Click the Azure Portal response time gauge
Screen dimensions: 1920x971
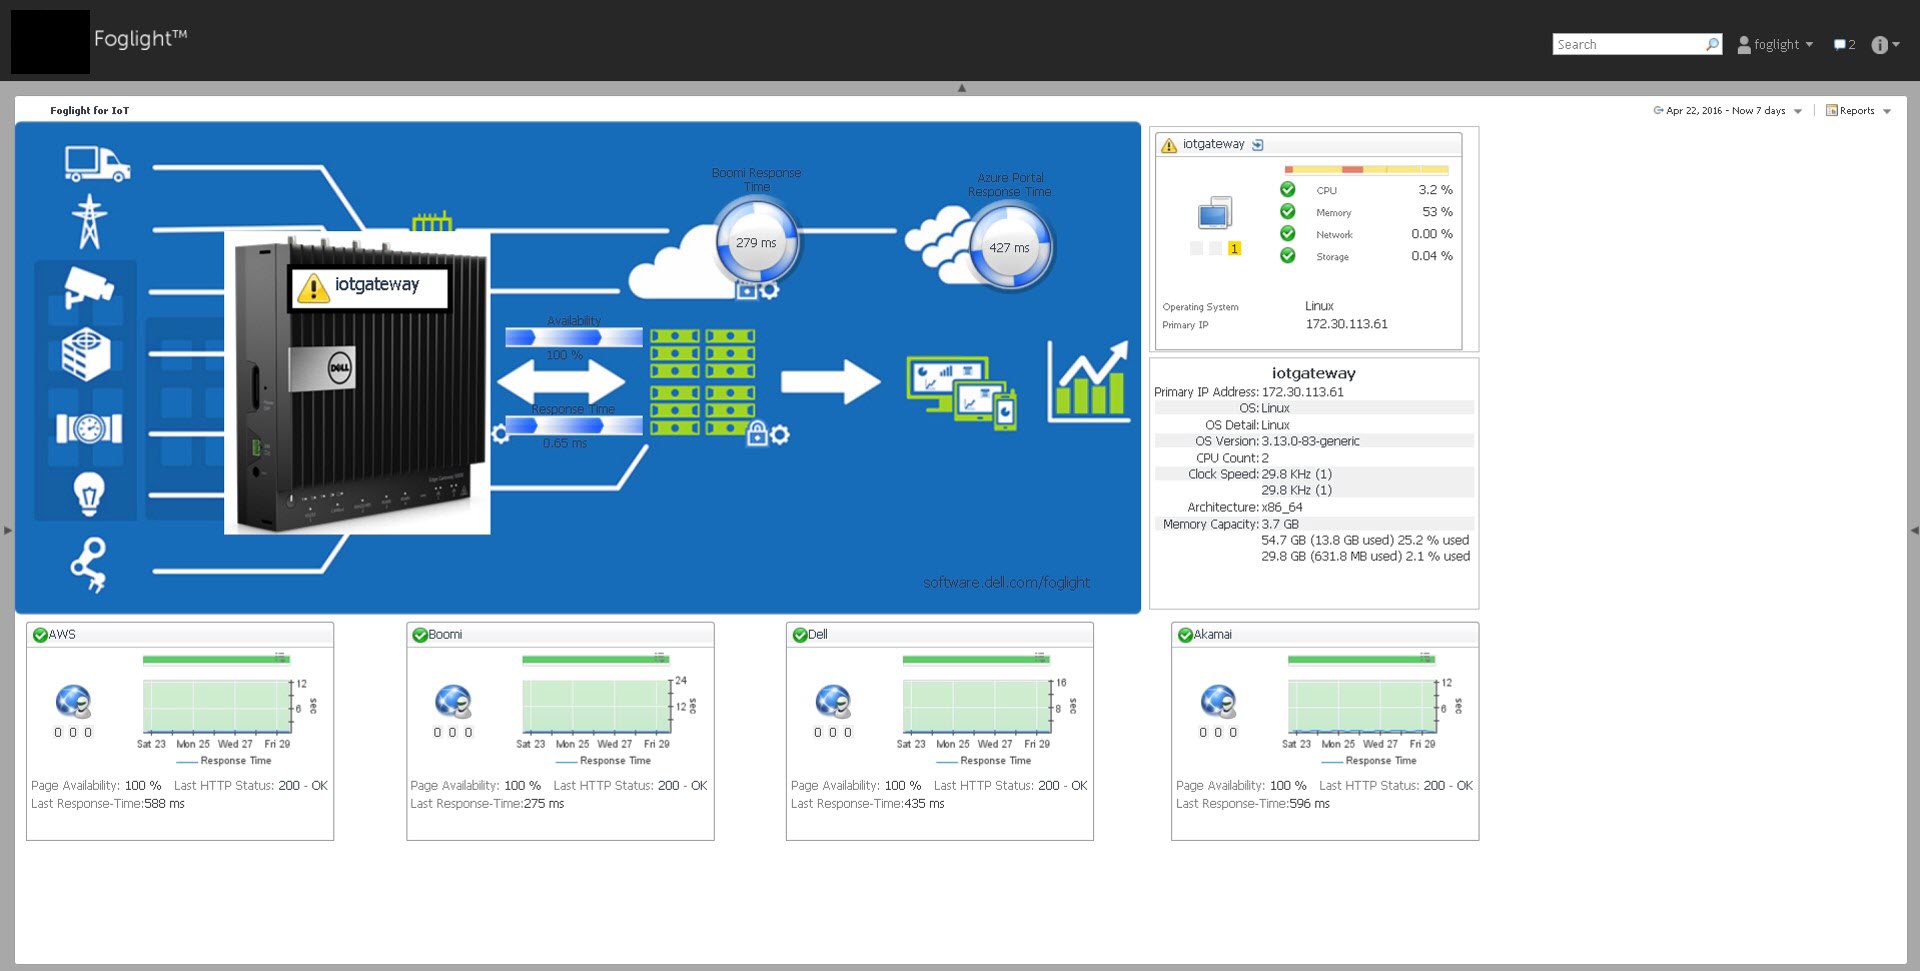(1009, 247)
